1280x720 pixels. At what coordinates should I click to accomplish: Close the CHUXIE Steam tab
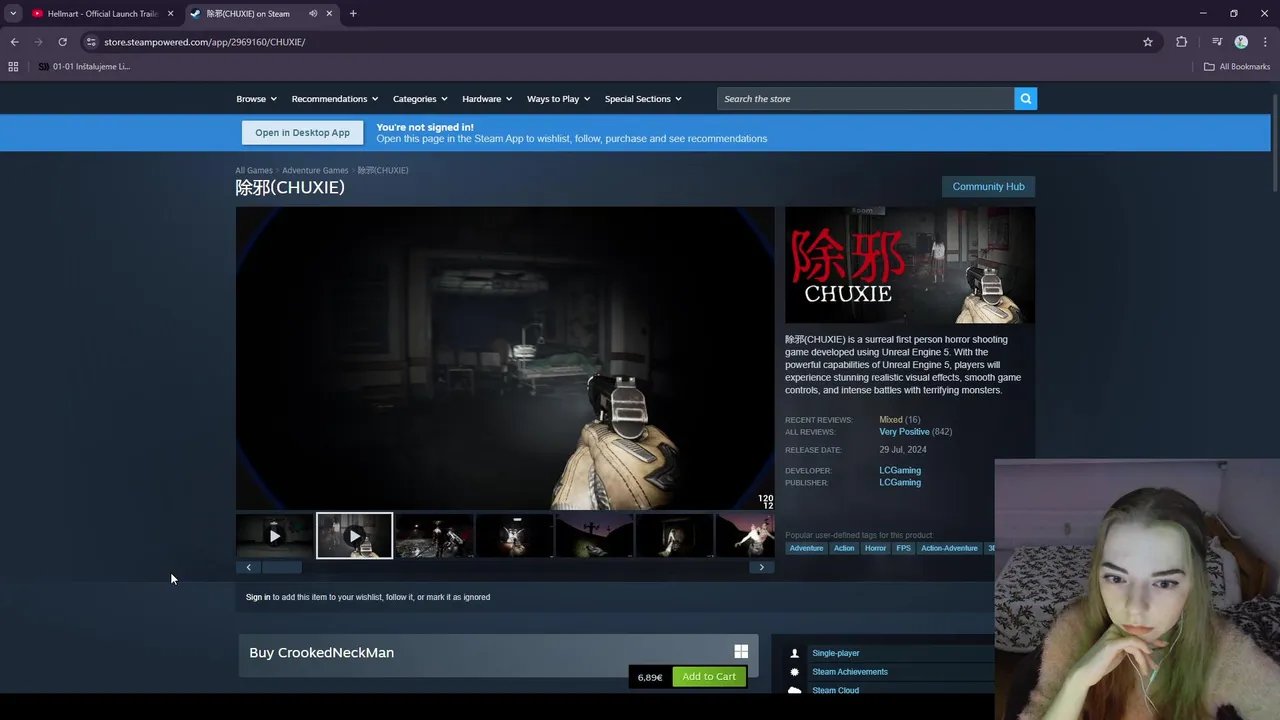[x=329, y=14]
